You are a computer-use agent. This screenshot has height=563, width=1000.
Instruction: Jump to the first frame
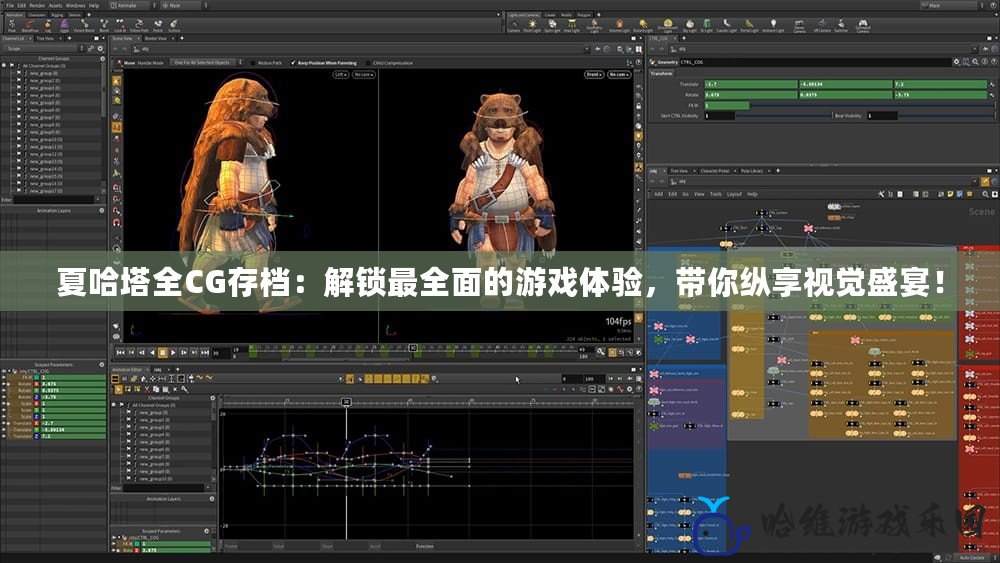121,352
